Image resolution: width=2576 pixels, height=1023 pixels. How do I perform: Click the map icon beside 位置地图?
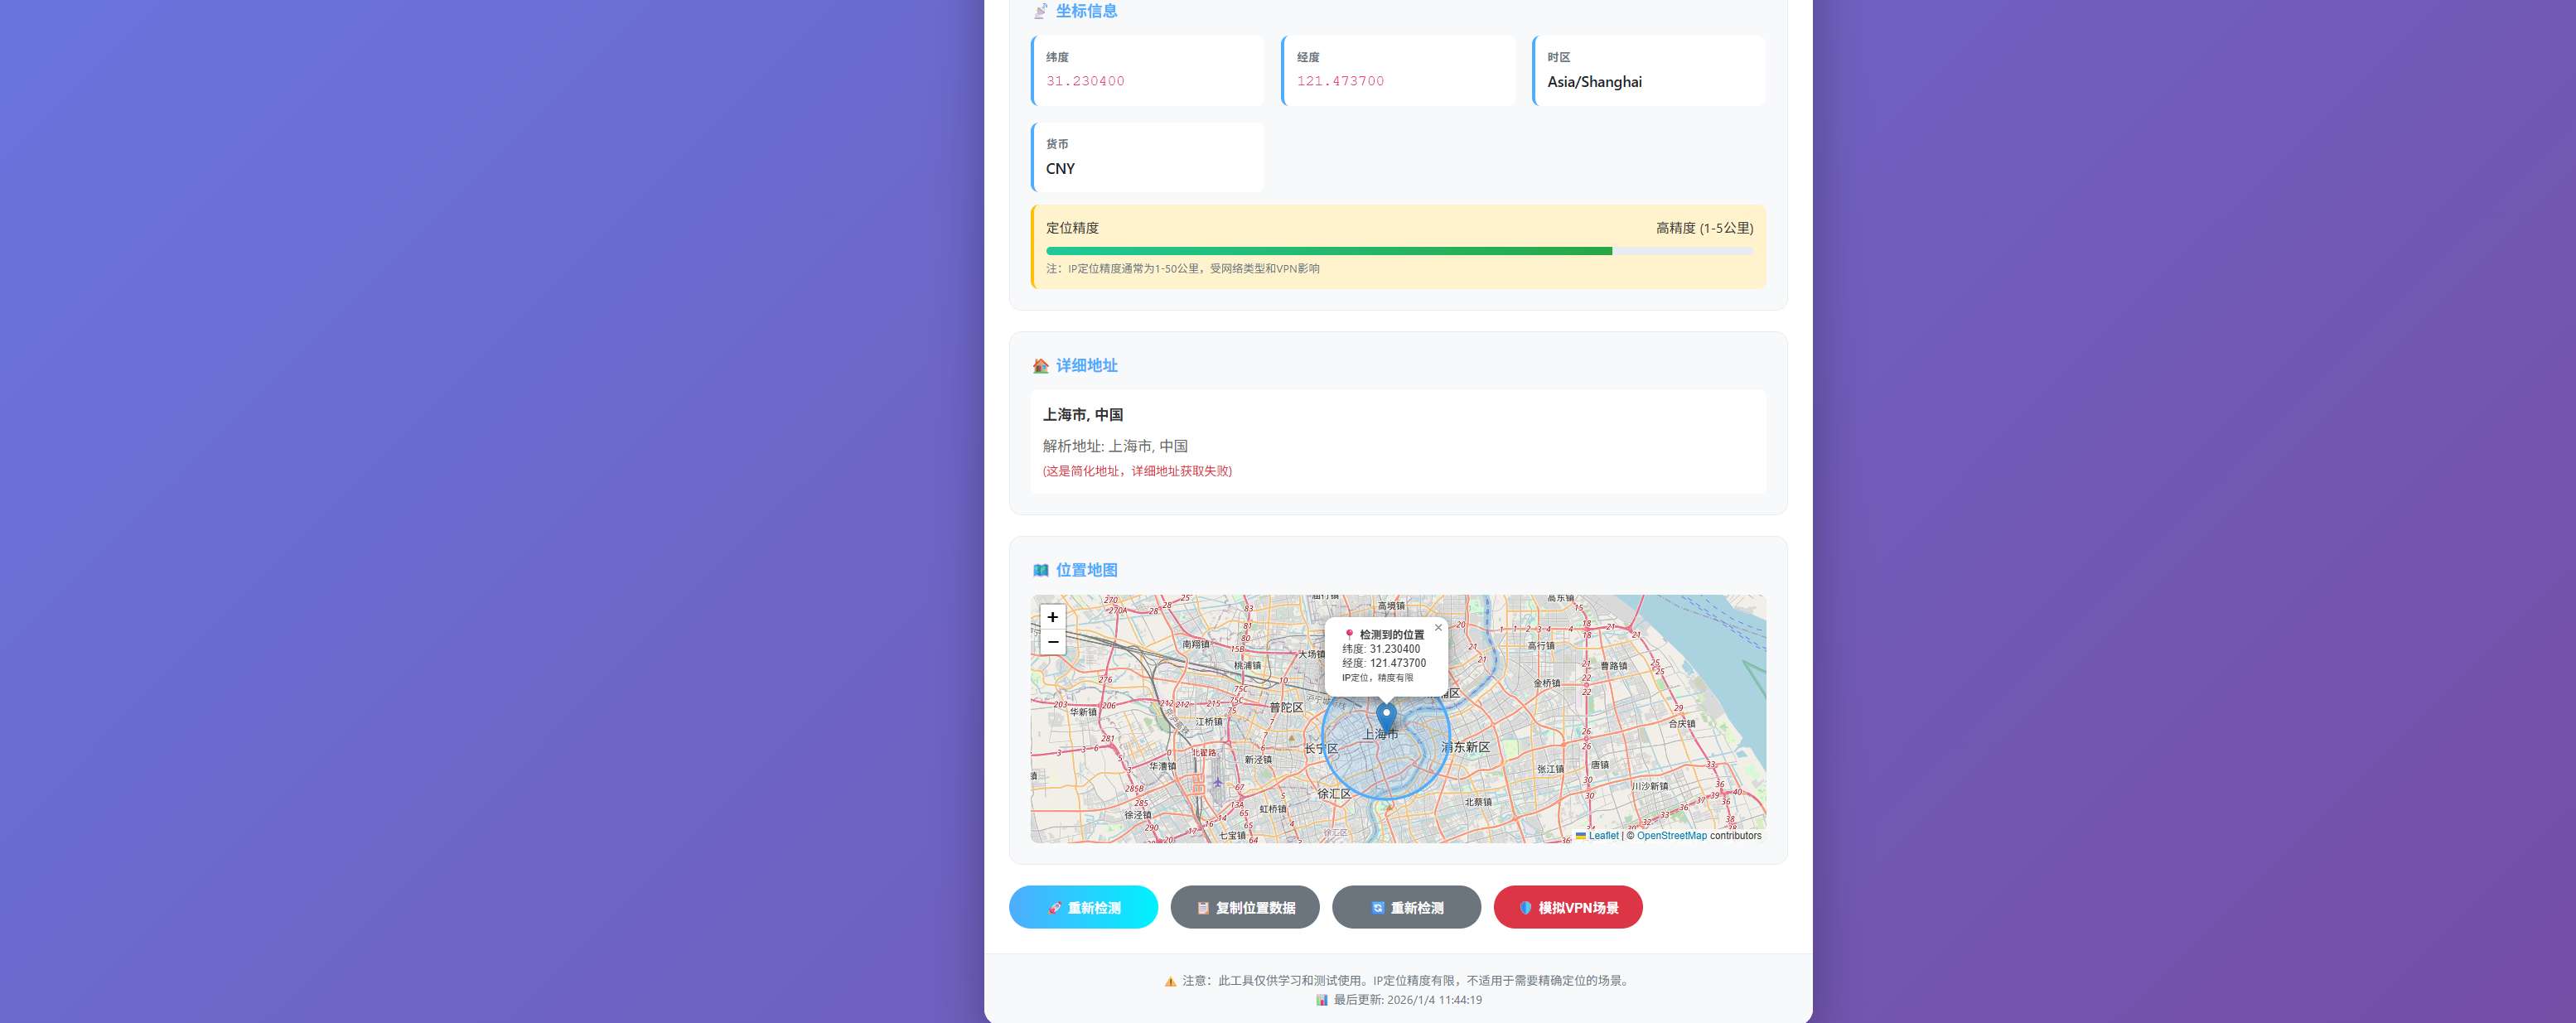1041,570
